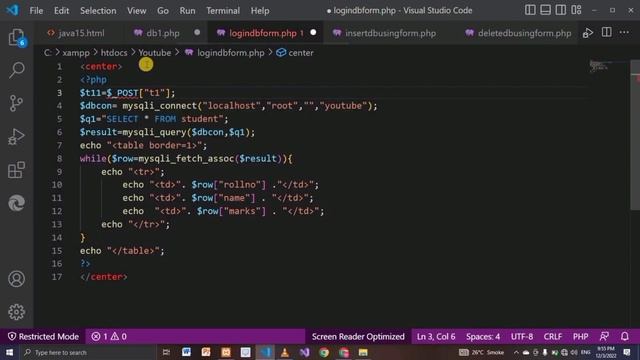Open the Explorer view in activity bar

click(16, 37)
